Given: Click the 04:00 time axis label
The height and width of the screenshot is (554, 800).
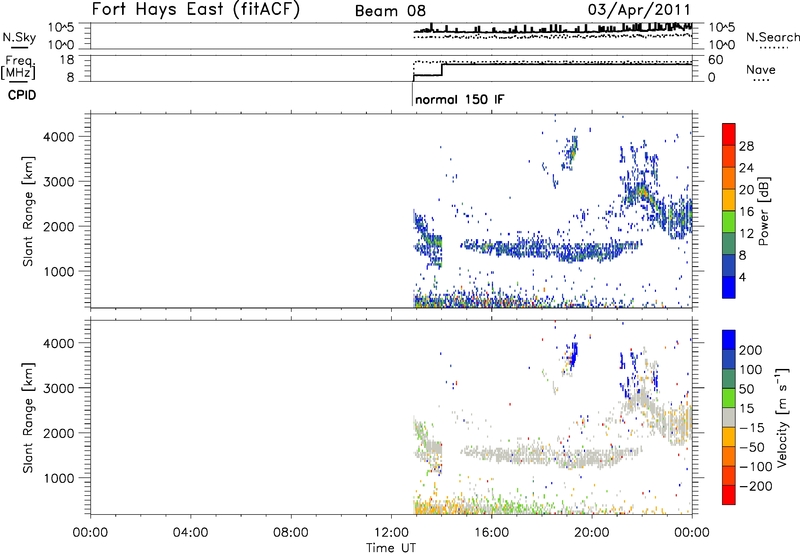Looking at the screenshot, I should point(191,533).
